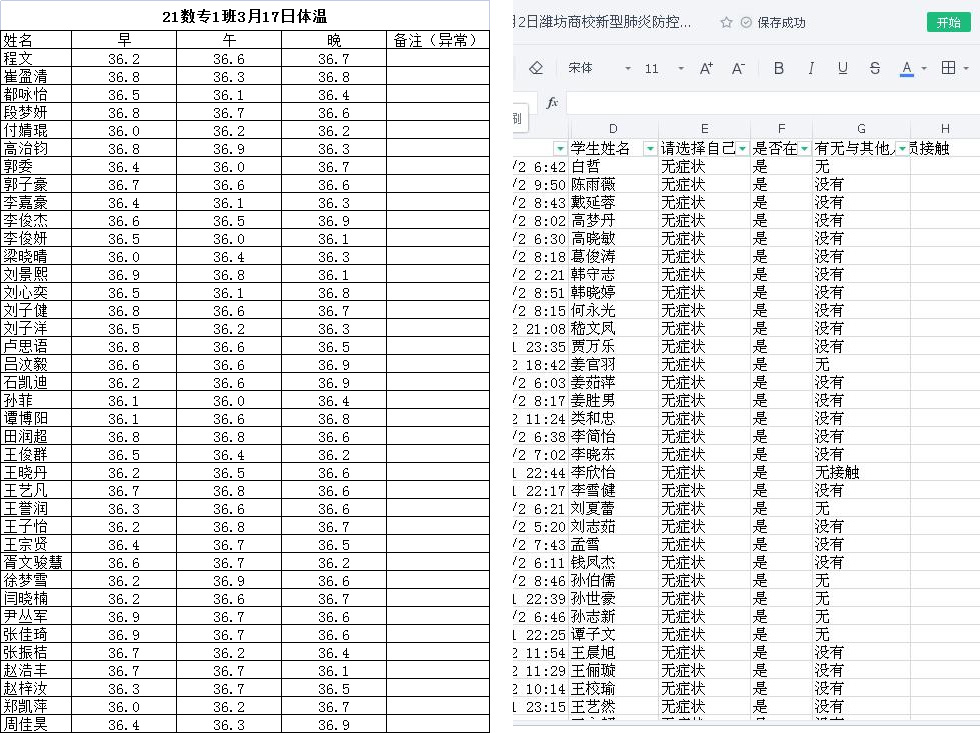Select the 无症状 cell in 孟雪's row
The height and width of the screenshot is (733, 980).
(704, 544)
